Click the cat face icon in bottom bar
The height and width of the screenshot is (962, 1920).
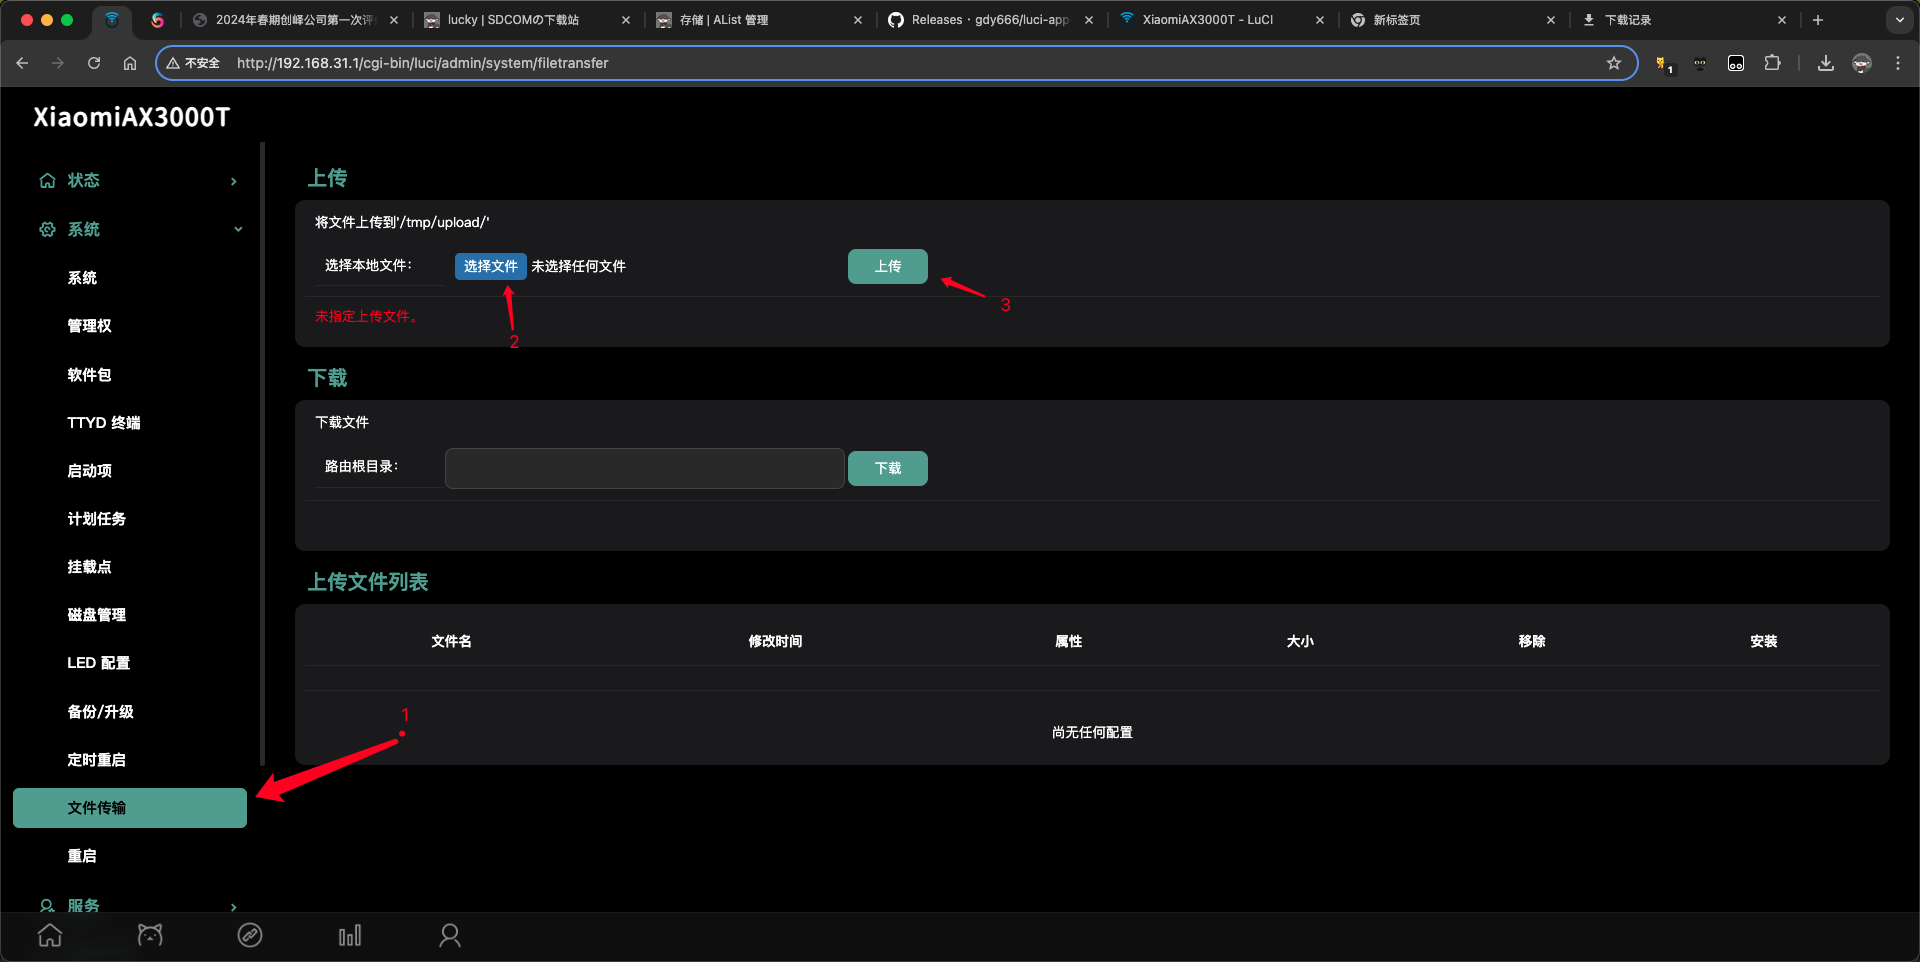coord(150,936)
